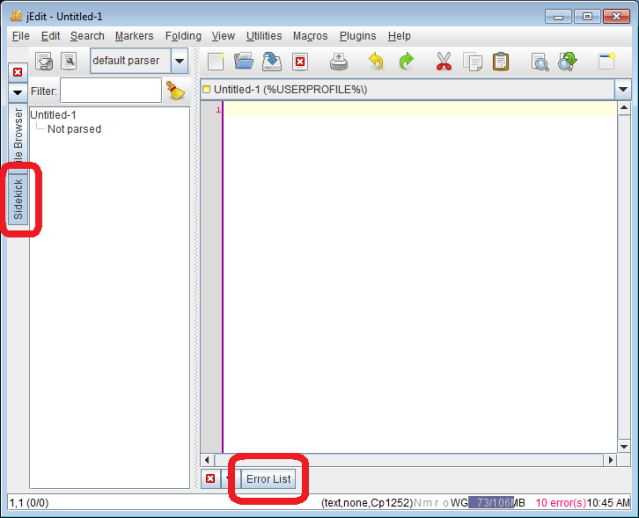Open the Error List dockable
This screenshot has height=518, width=639.
269,479
